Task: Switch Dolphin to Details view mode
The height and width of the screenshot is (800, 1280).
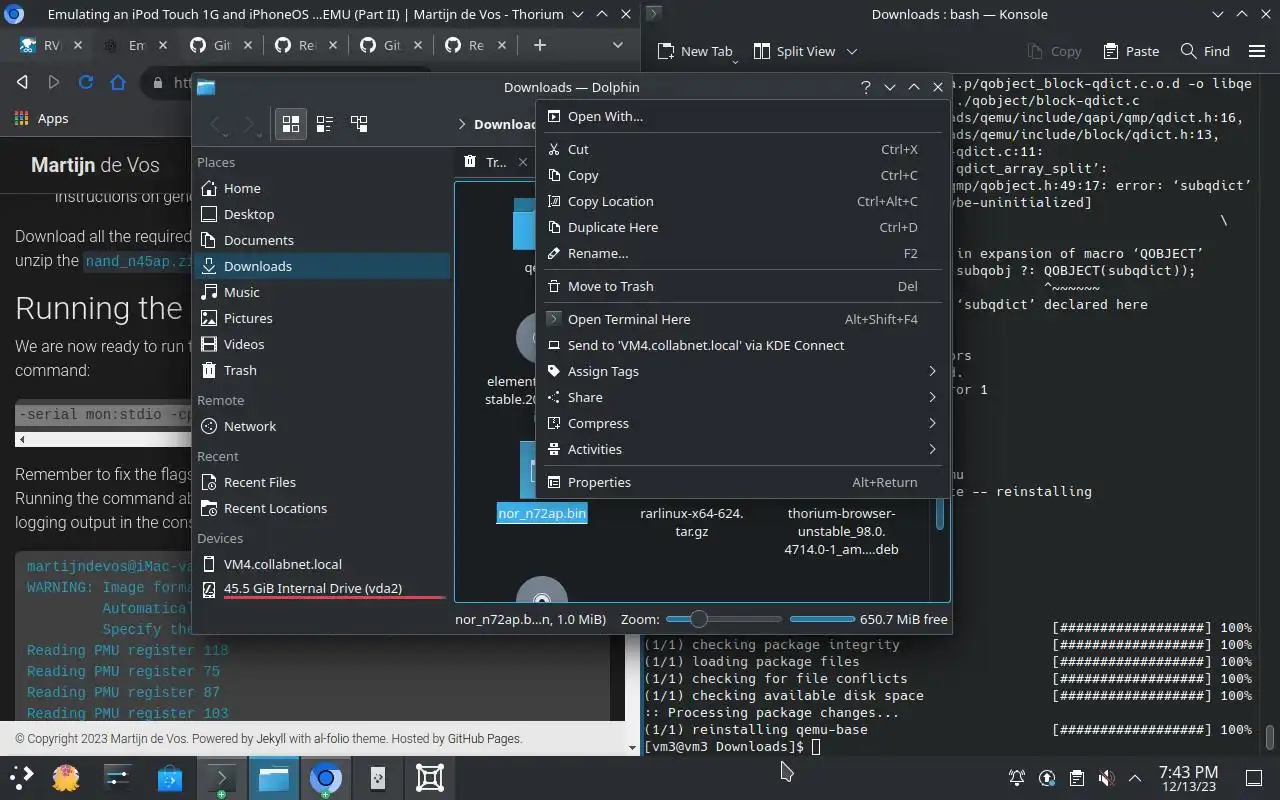Action: [359, 124]
